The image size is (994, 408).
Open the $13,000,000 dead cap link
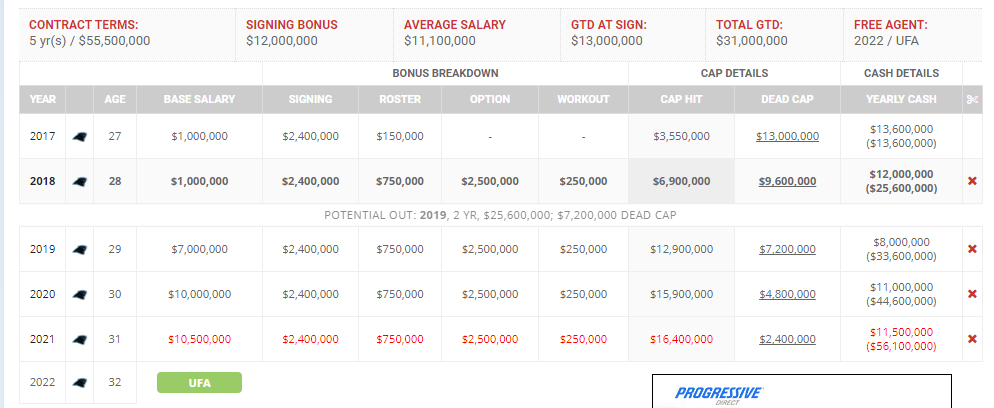(x=787, y=136)
